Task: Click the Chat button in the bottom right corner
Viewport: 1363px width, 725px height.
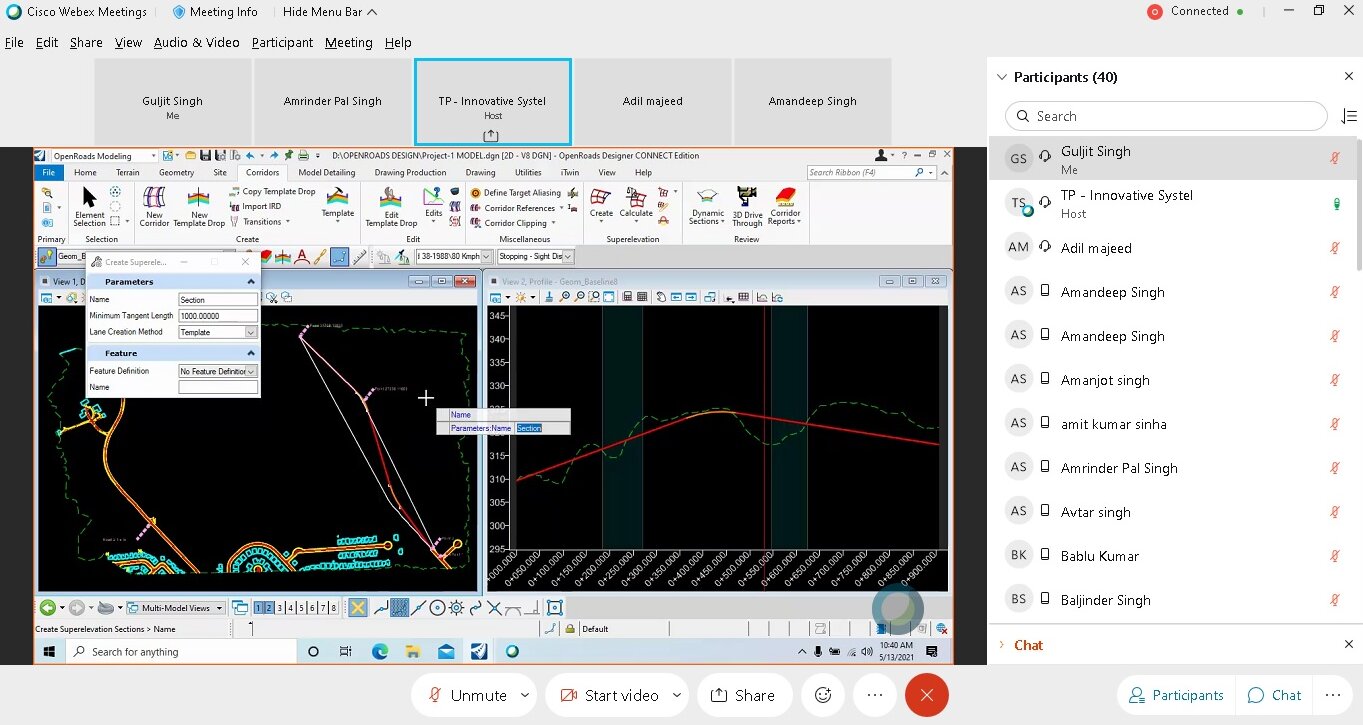Action: tap(1275, 695)
